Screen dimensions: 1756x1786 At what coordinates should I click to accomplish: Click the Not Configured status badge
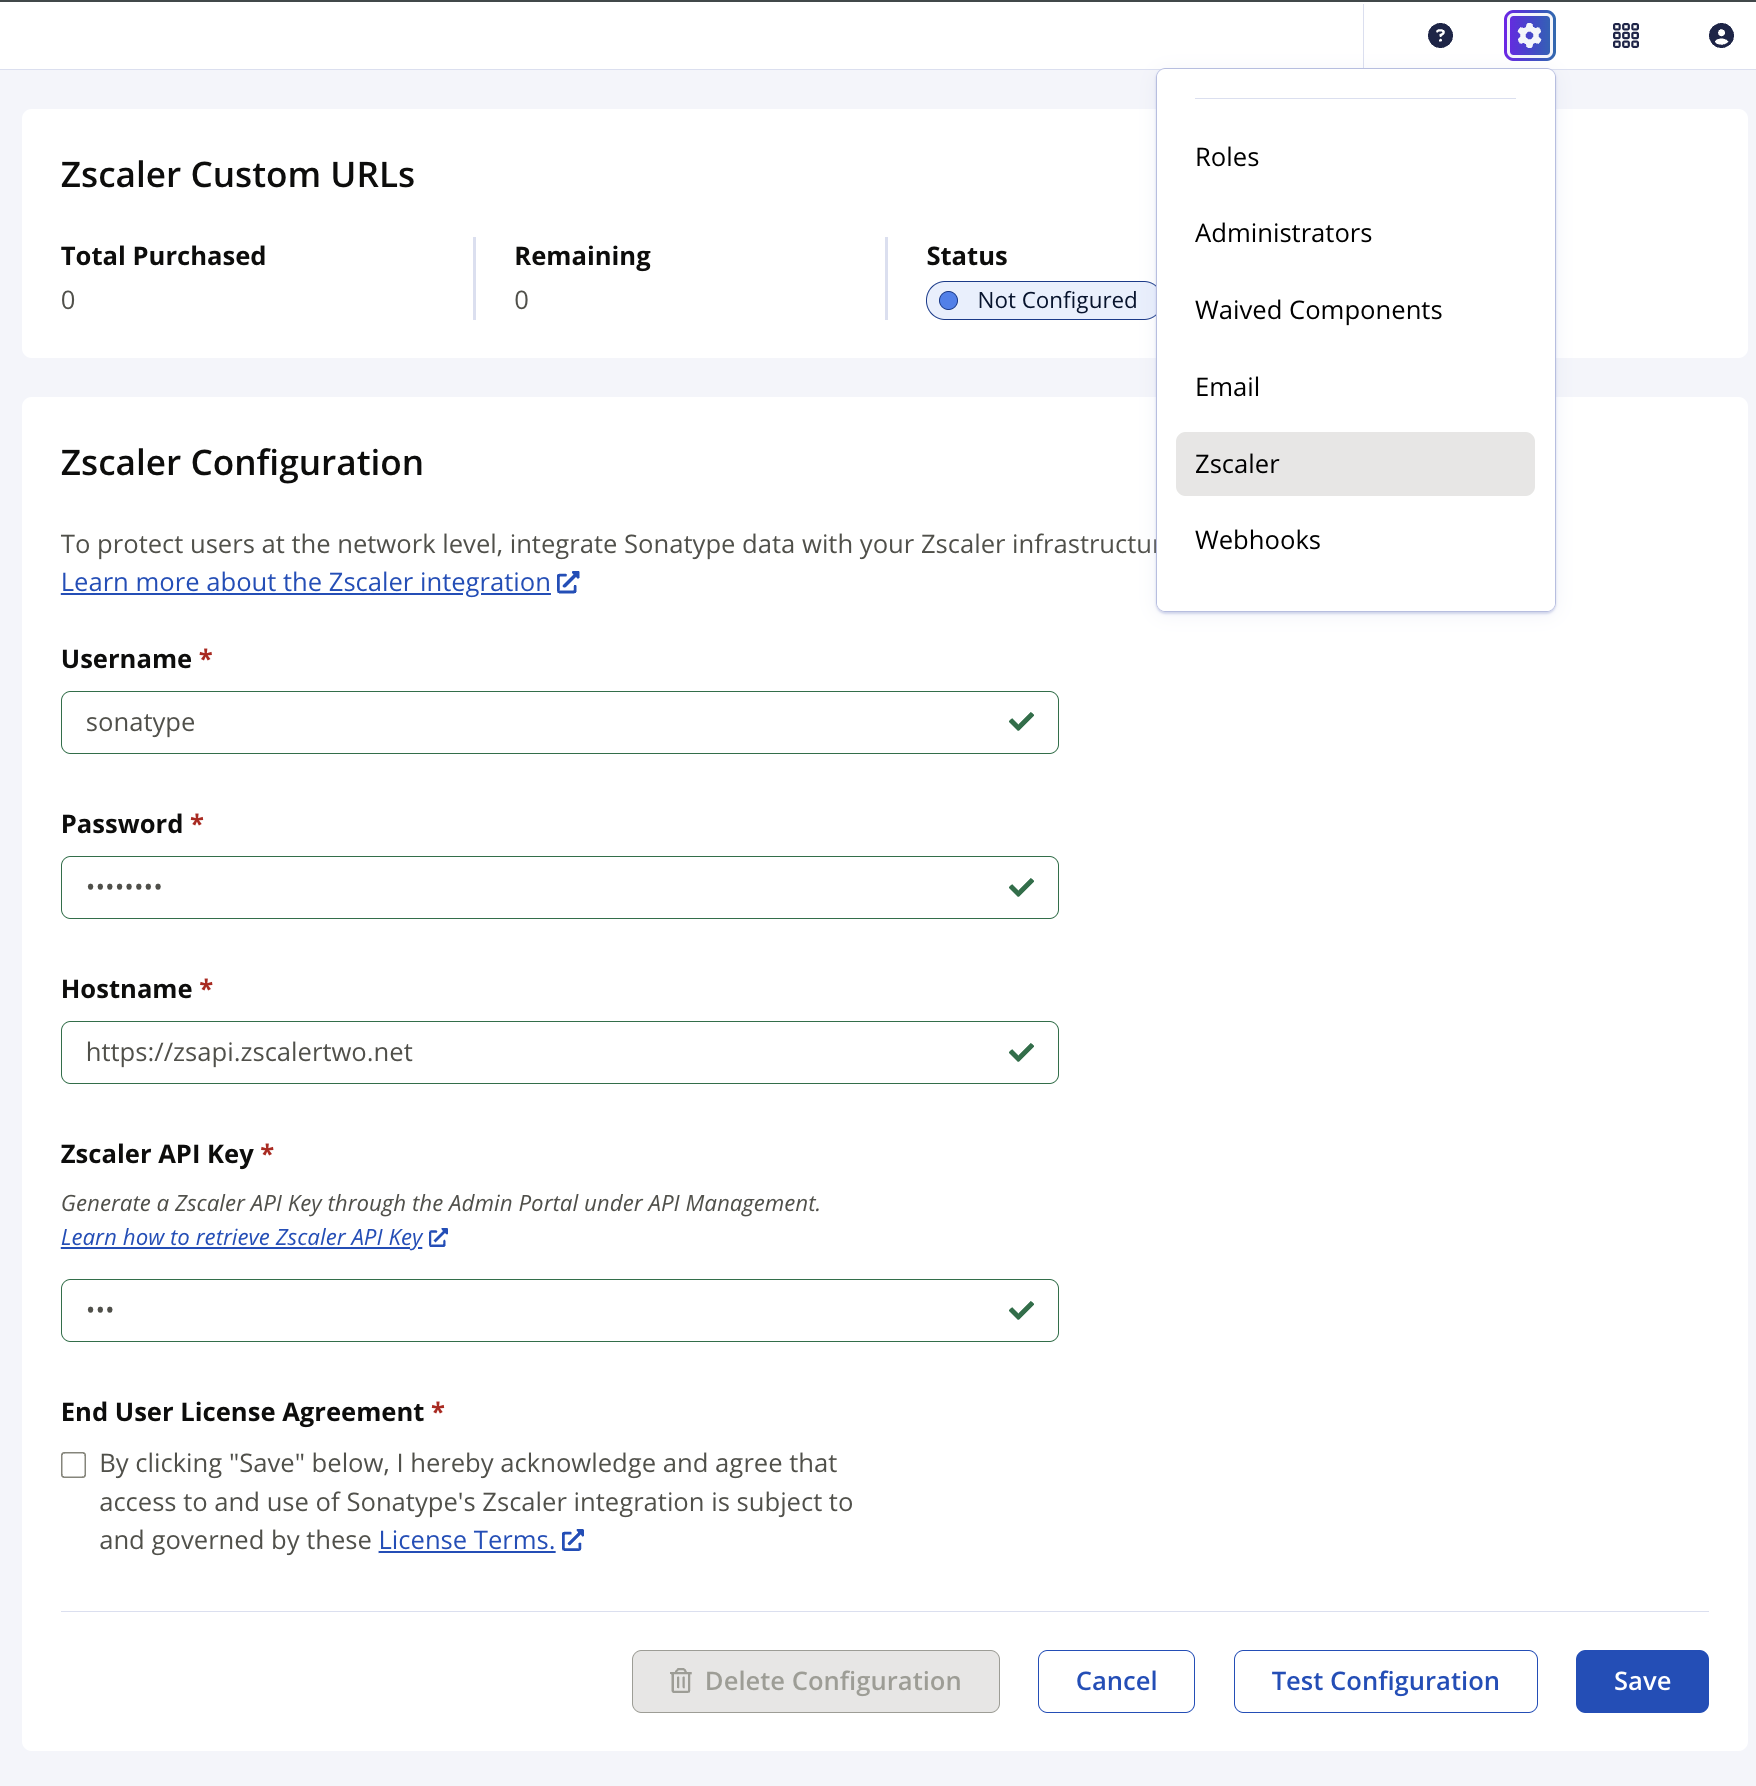coord(1042,300)
